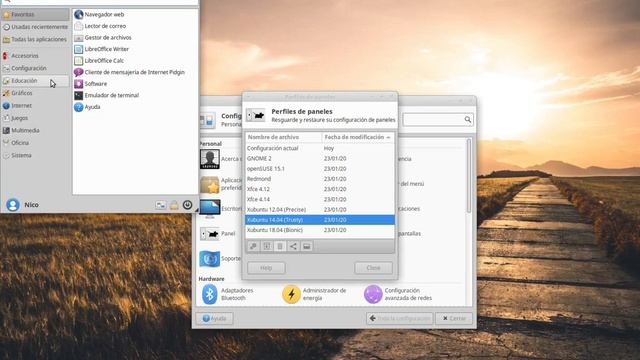Click the save configuration icon in profiles toolbar

point(267,246)
